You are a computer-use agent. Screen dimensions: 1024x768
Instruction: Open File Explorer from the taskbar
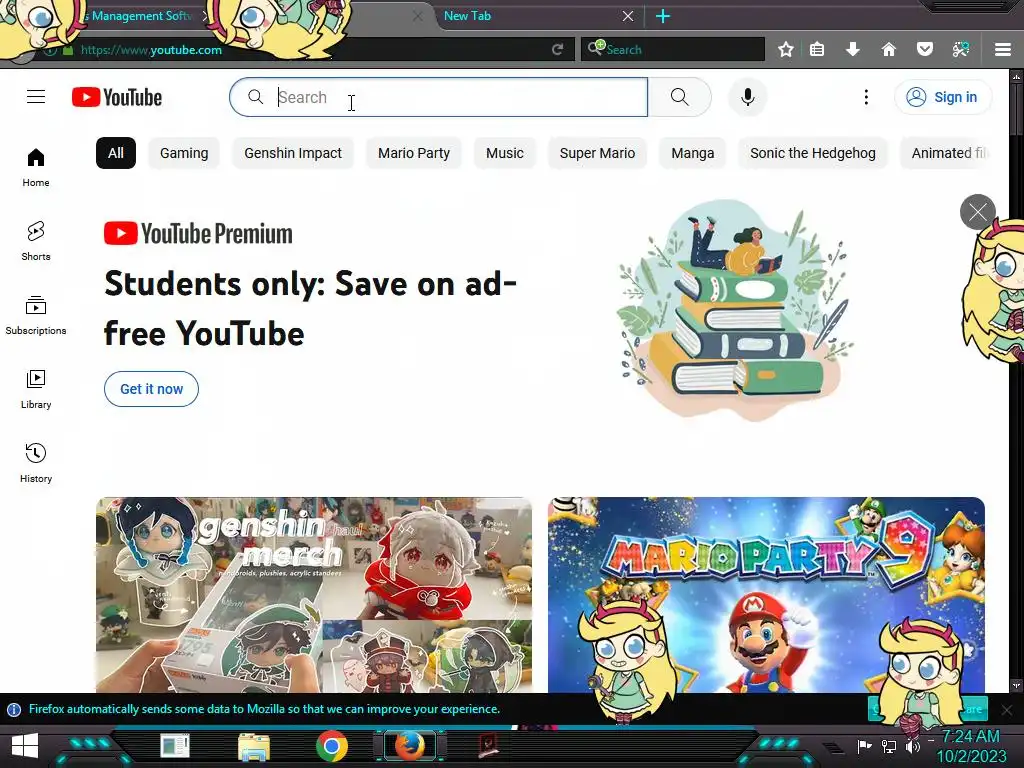pos(254,746)
